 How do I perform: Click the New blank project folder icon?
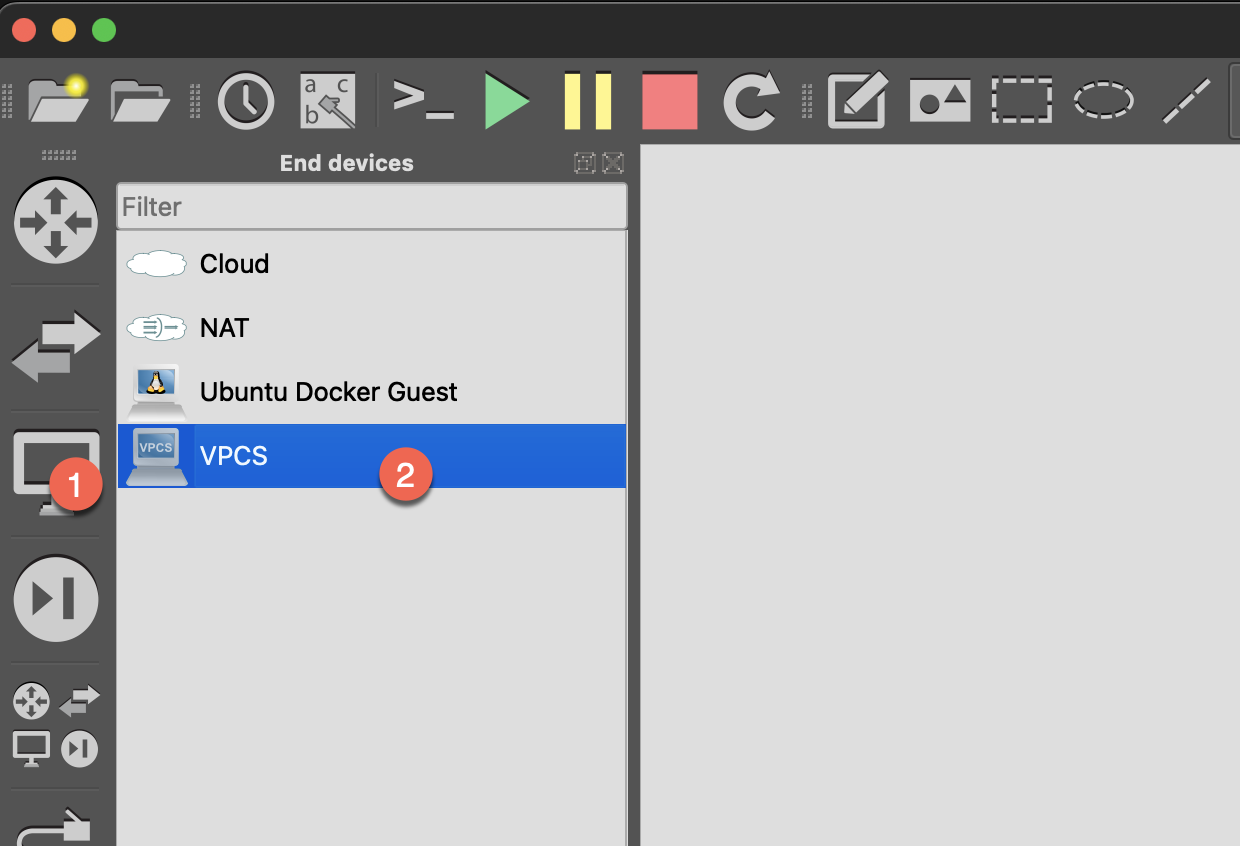pyautogui.click(x=59, y=100)
